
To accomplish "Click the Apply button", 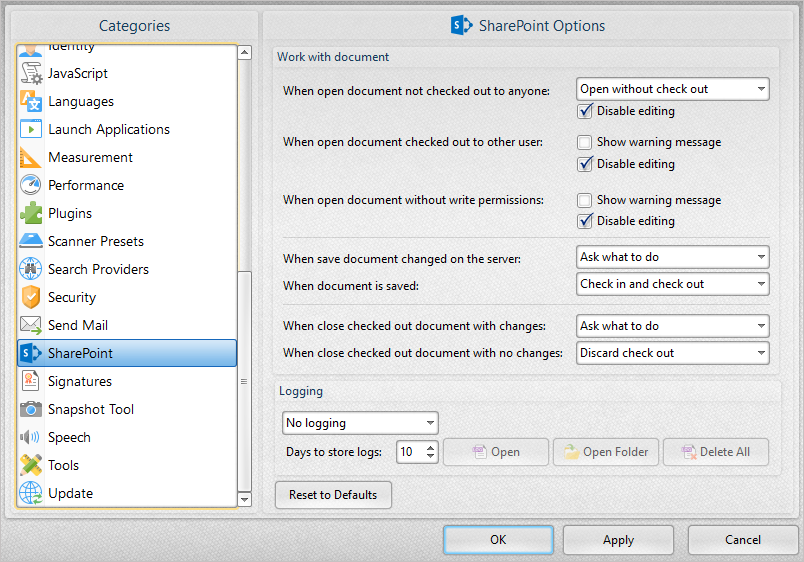I will pyautogui.click(x=618, y=540).
